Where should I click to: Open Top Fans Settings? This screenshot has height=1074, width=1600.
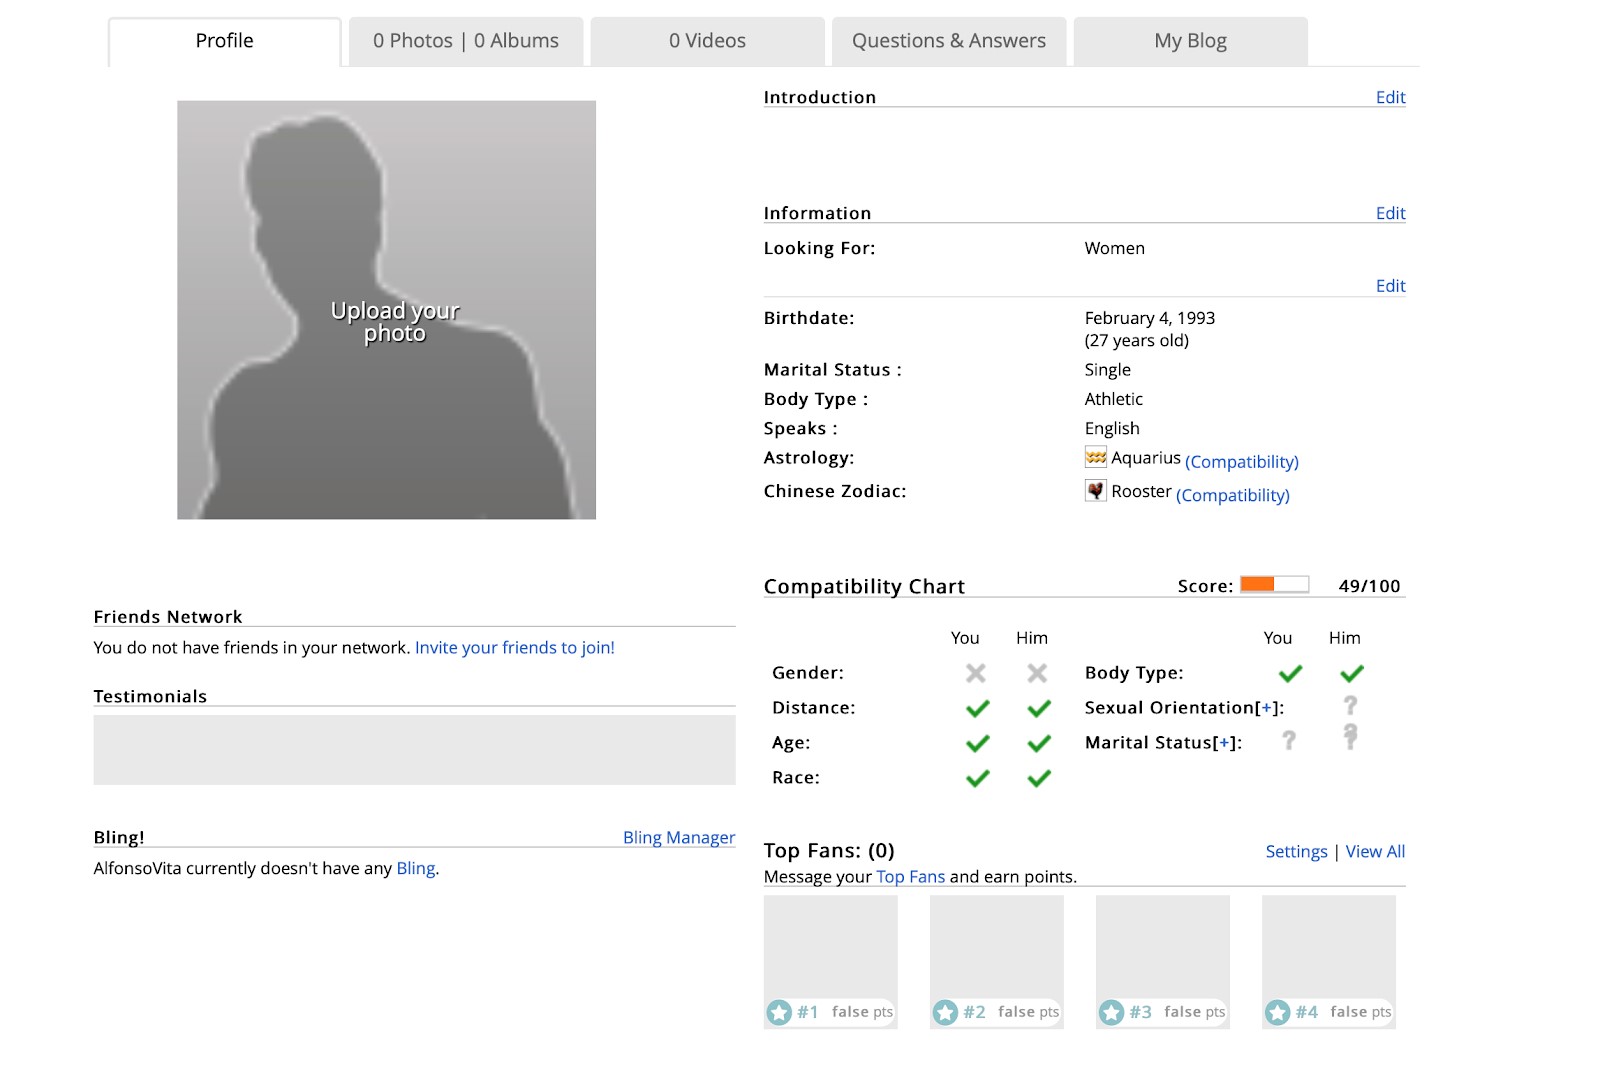tap(1296, 851)
